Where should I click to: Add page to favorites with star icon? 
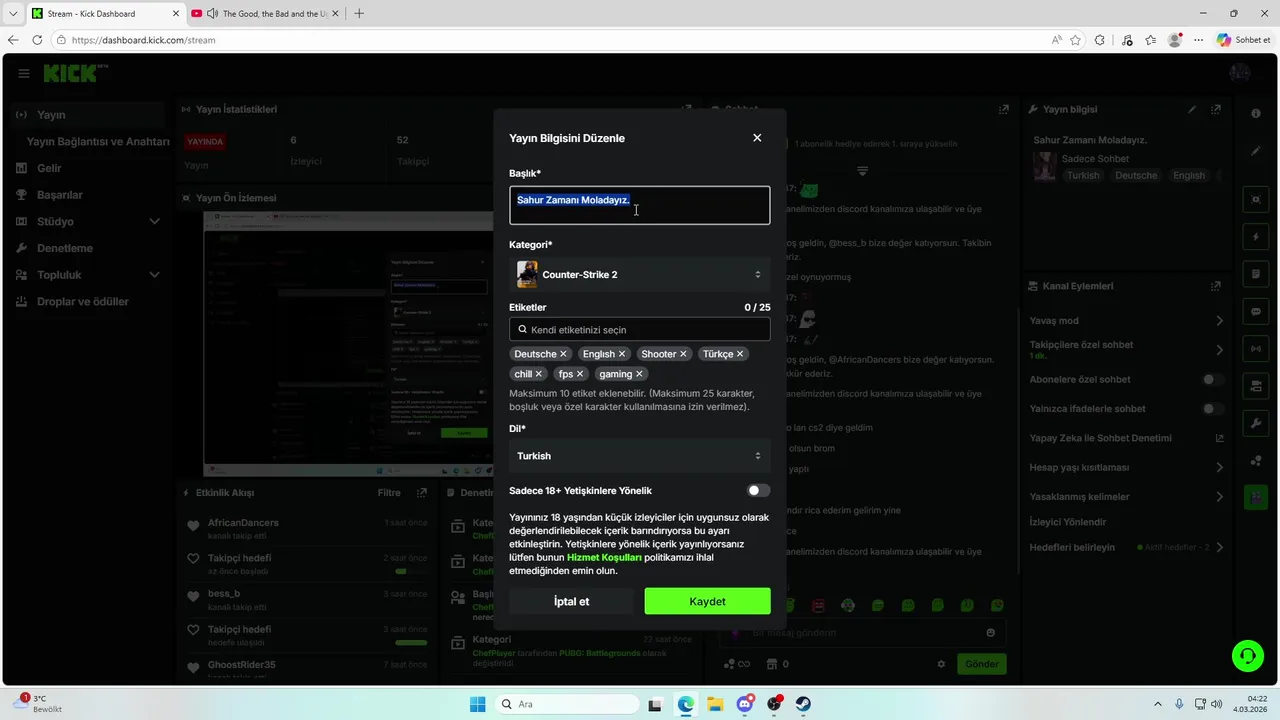[1076, 40]
